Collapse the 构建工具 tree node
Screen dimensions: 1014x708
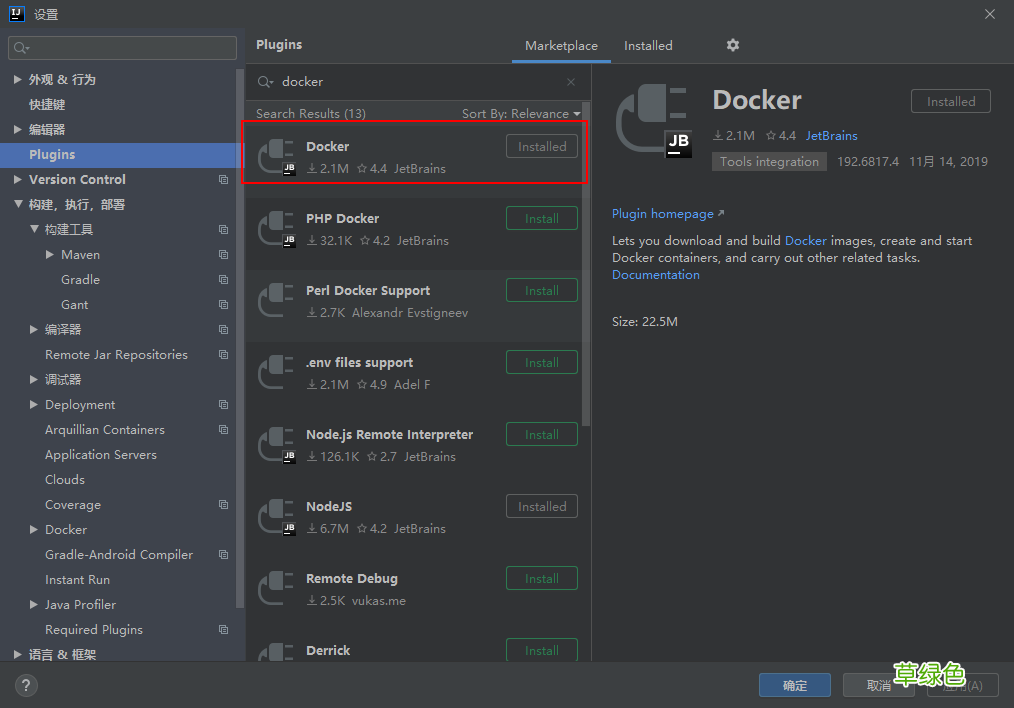point(34,230)
